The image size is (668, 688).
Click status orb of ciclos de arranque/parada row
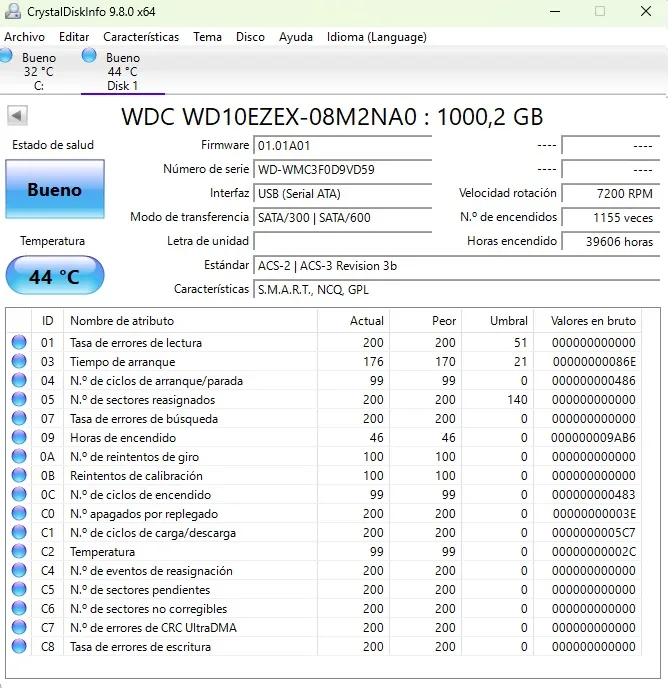pyautogui.click(x=19, y=380)
